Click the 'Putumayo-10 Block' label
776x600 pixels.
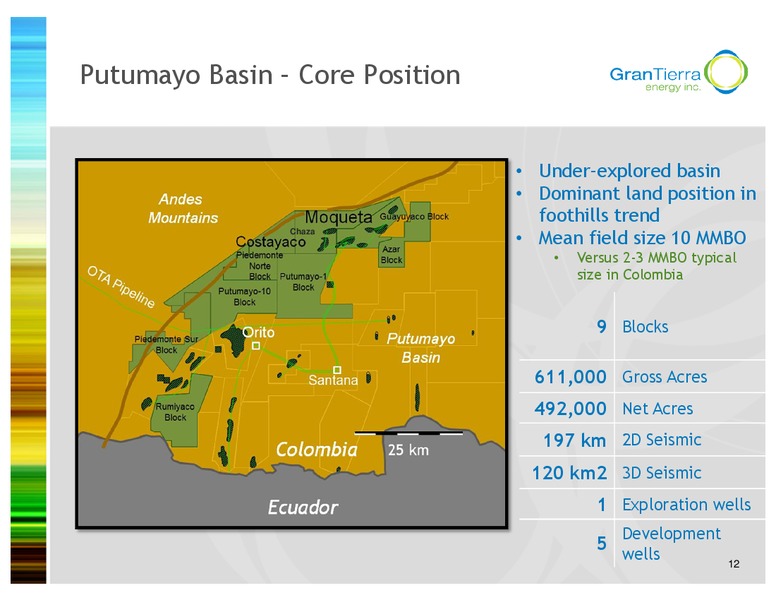[x=244, y=297]
